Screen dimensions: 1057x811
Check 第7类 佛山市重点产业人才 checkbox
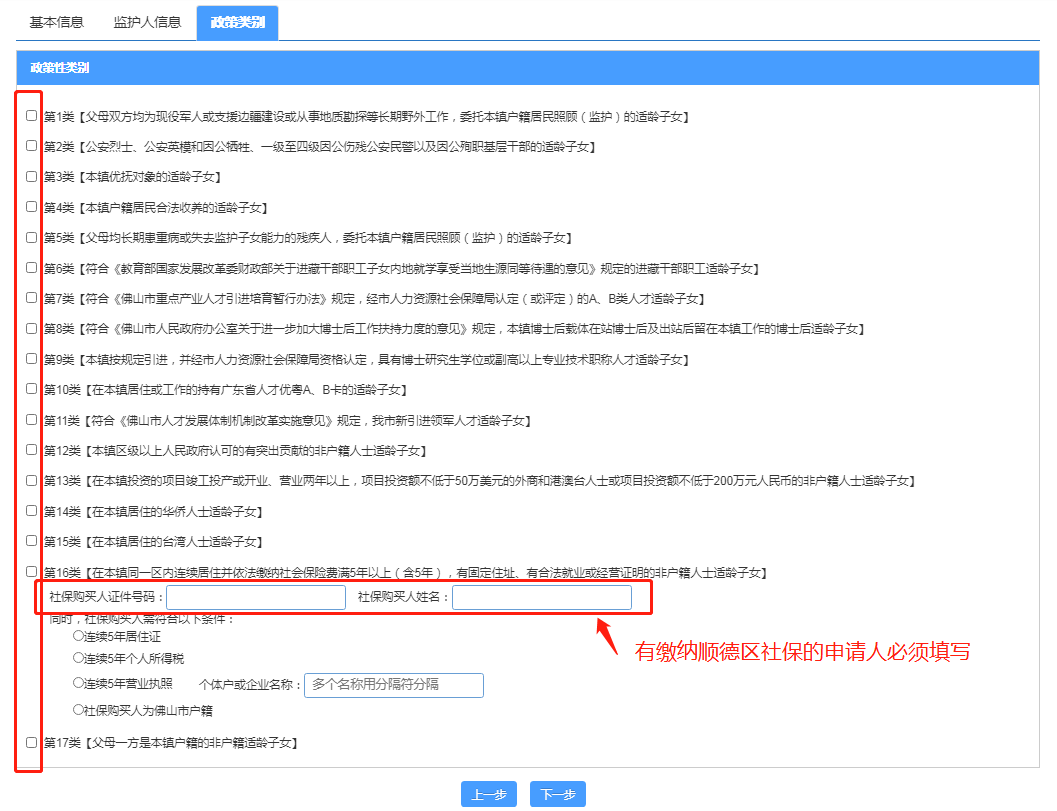32,298
